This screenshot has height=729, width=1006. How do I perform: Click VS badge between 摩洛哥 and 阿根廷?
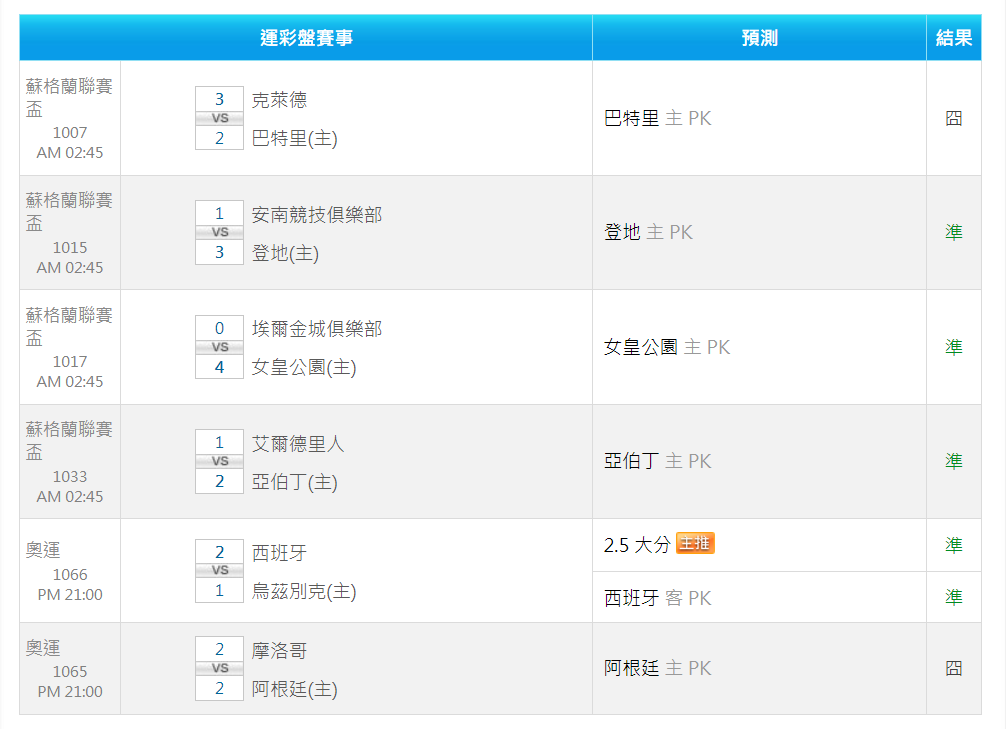[219, 668]
